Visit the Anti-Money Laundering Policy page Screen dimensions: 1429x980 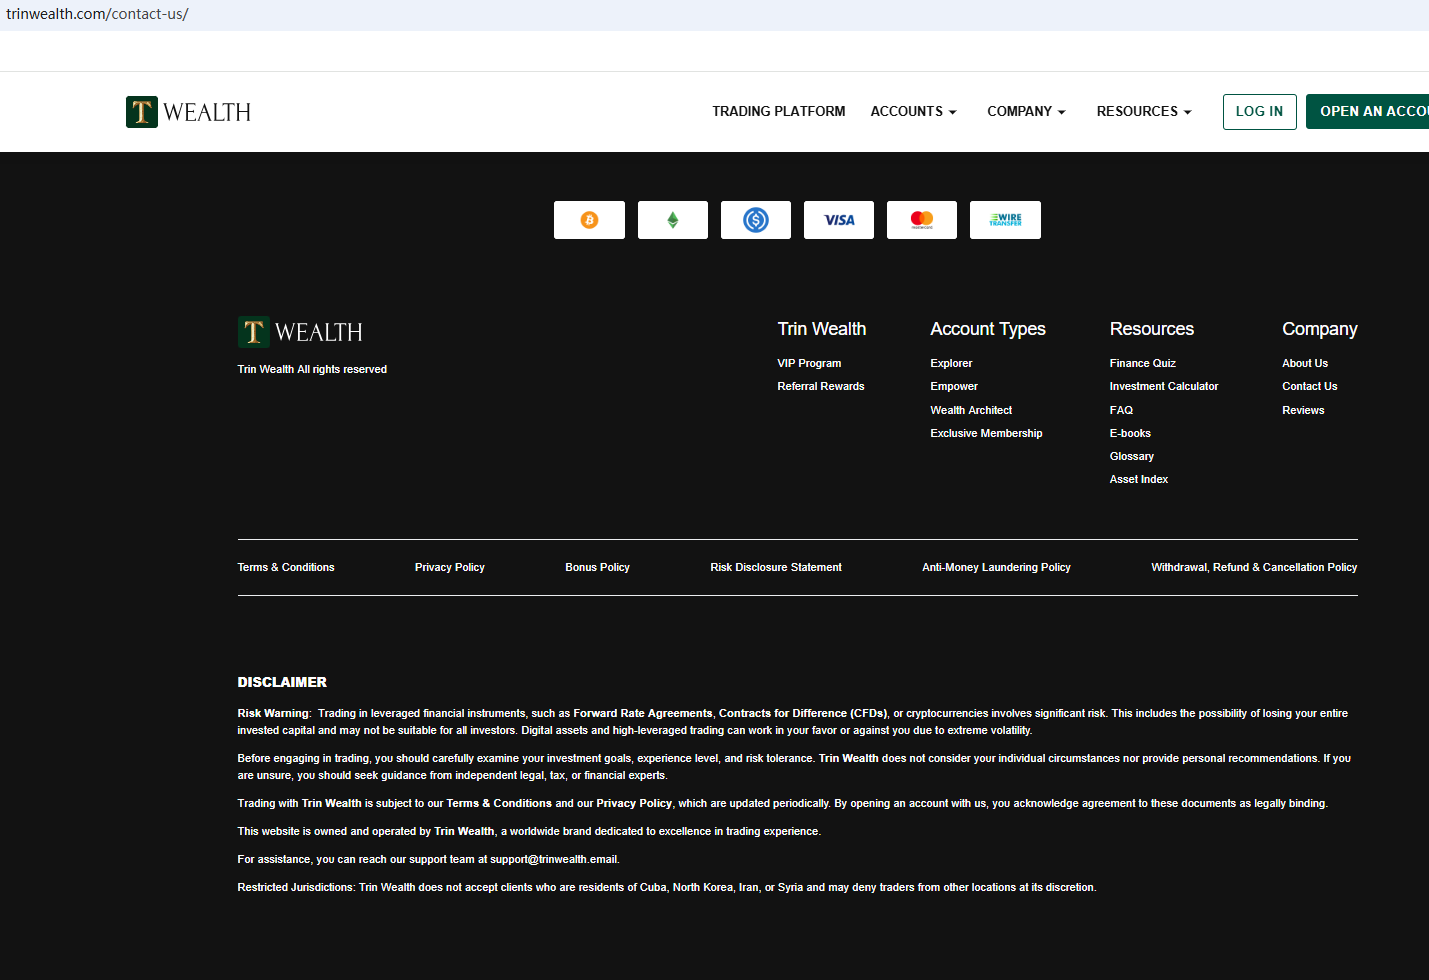coord(996,568)
